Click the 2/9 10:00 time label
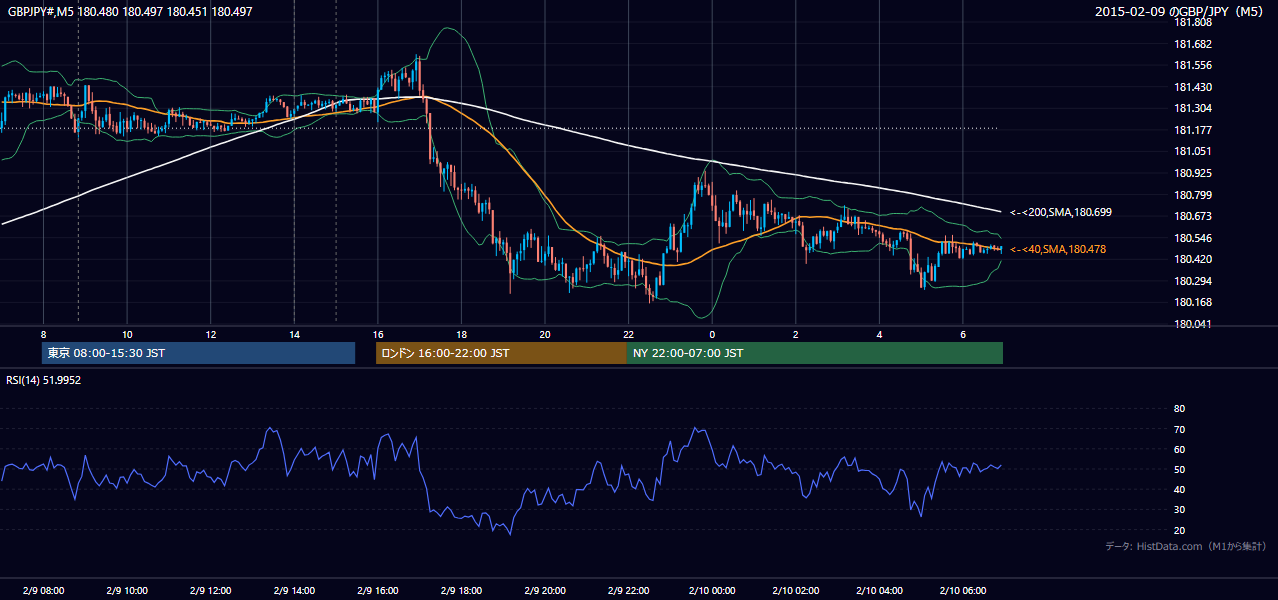The width and height of the screenshot is (1278, 600). (127, 591)
